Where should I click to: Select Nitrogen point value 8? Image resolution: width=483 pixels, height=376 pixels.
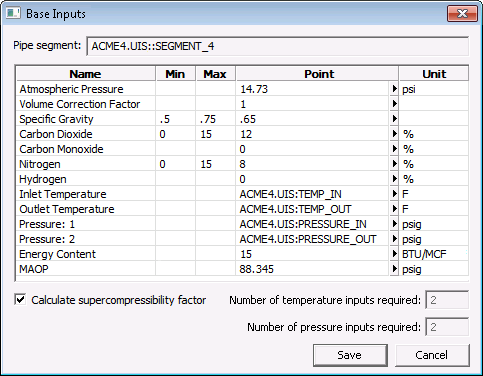tap(313, 164)
